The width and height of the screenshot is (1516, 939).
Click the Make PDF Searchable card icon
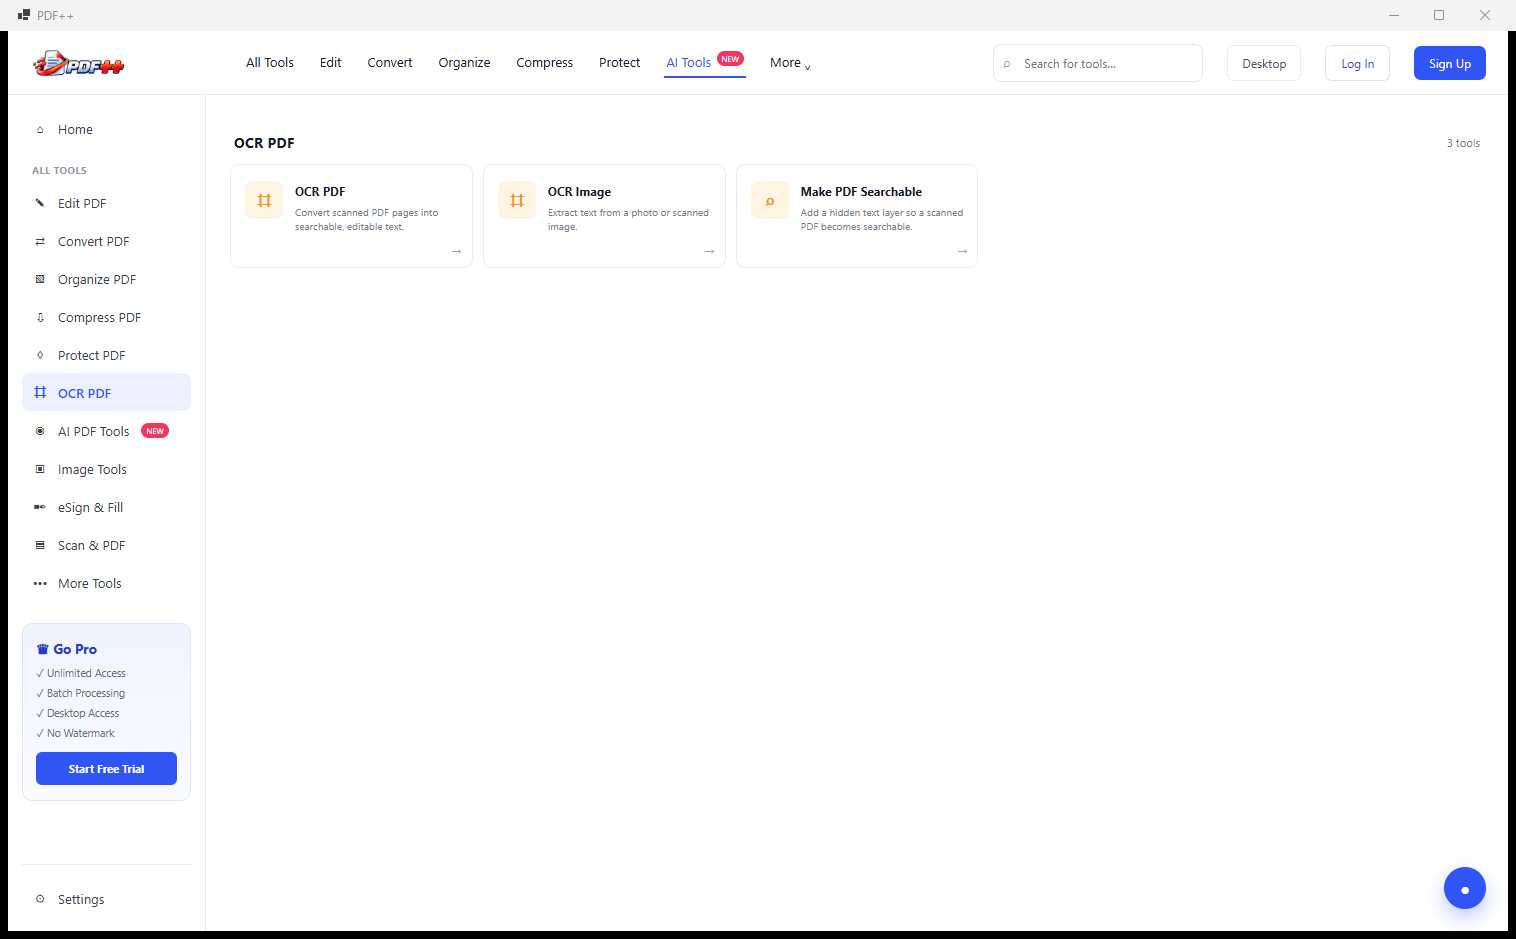[x=770, y=200]
